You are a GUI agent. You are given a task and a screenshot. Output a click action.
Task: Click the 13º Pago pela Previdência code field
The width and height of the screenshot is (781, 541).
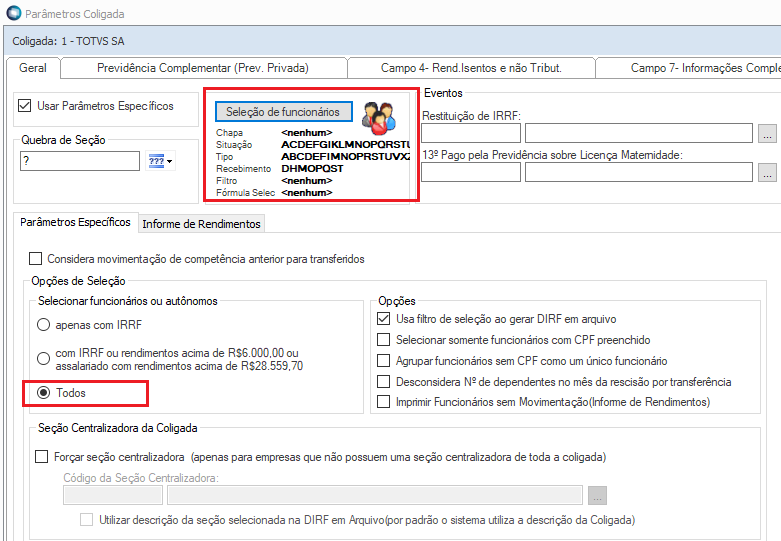471,172
